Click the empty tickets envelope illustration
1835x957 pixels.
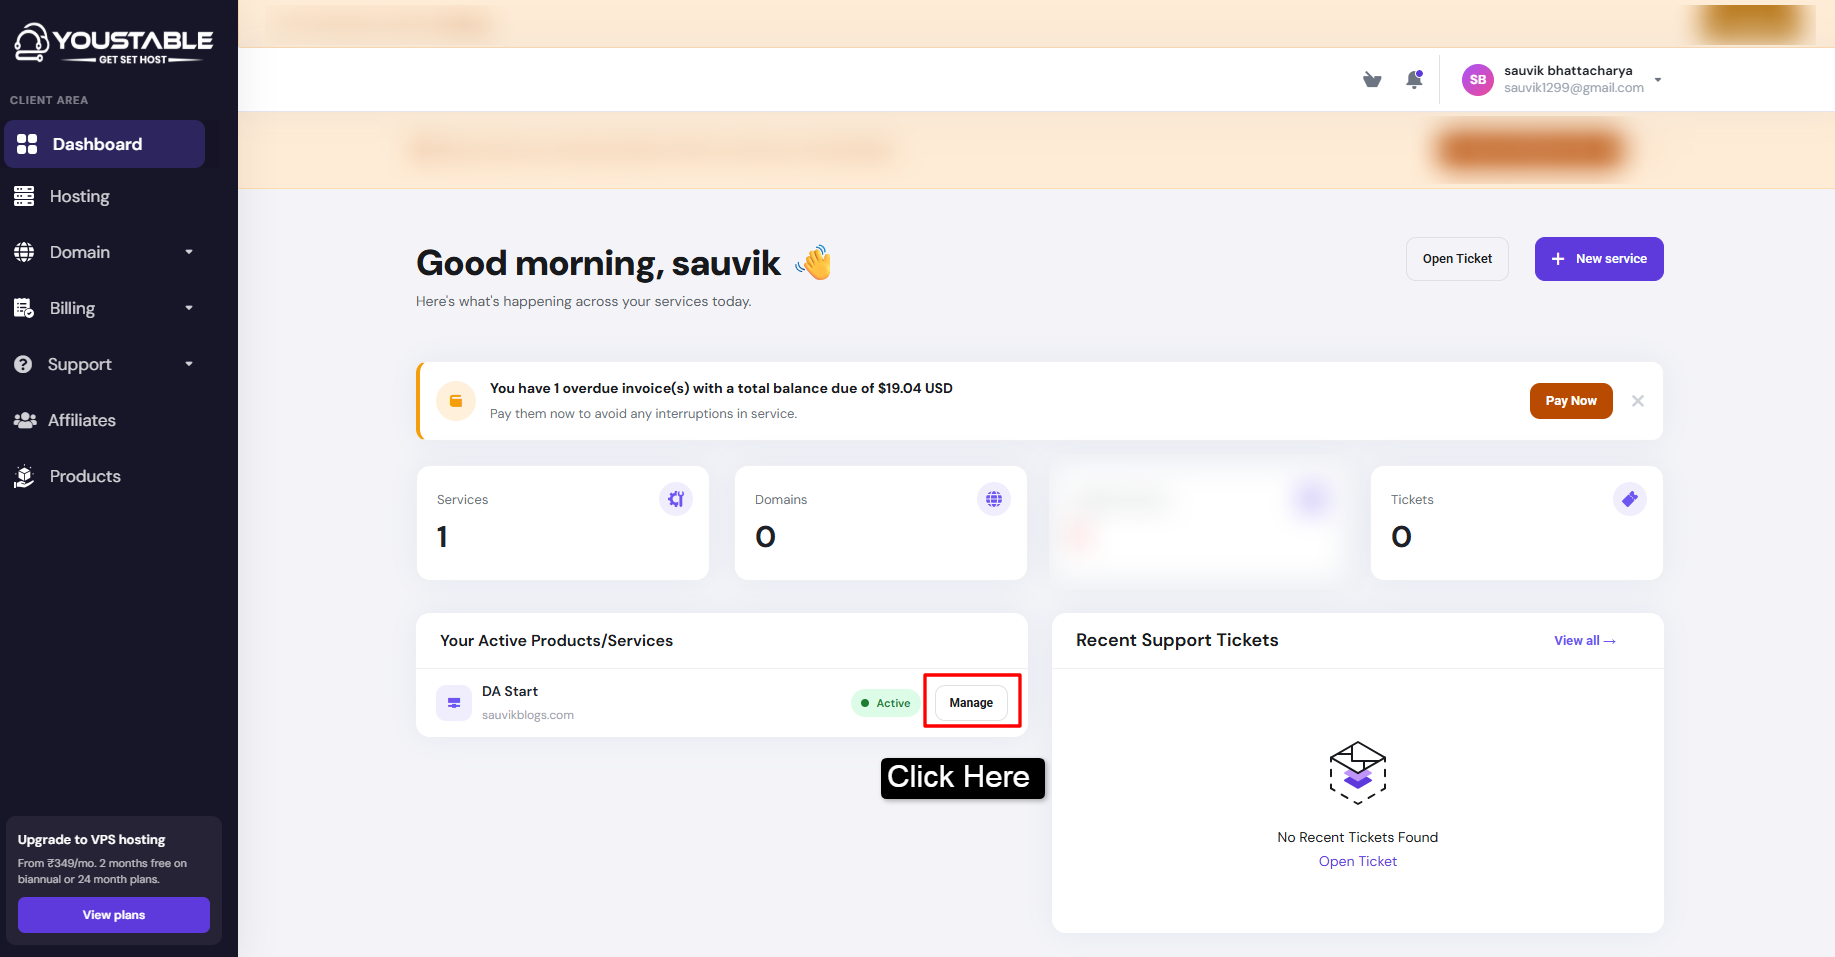[1358, 773]
